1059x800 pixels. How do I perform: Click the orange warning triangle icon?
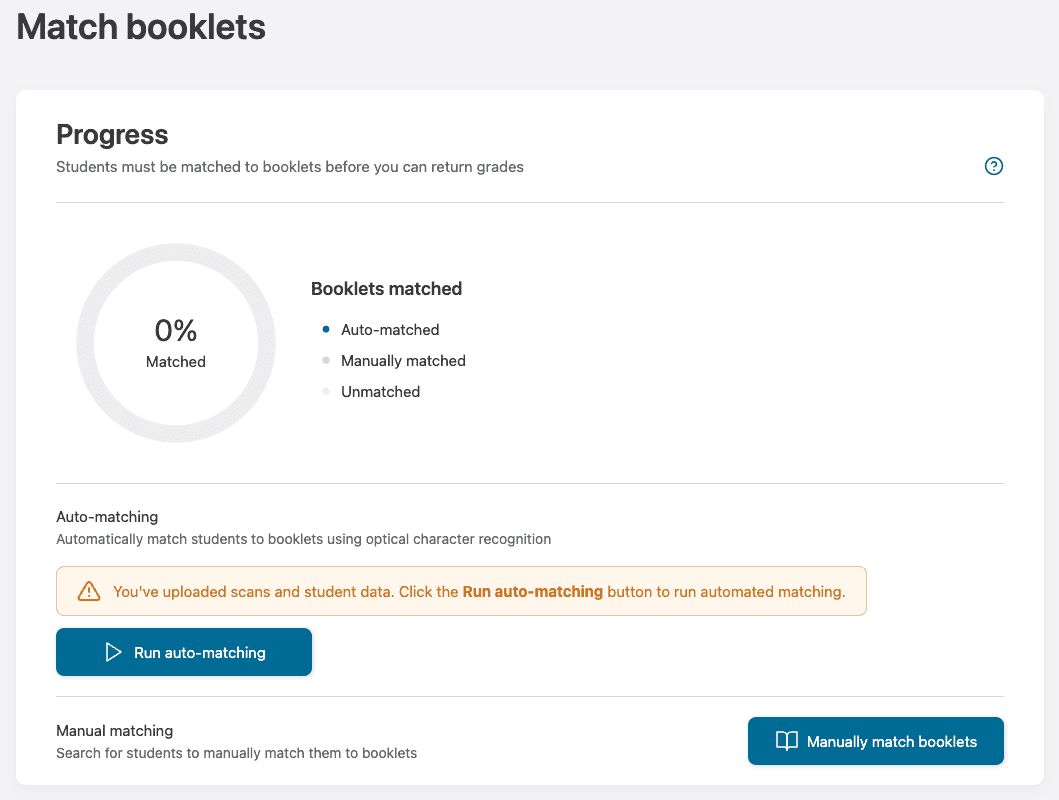[89, 591]
